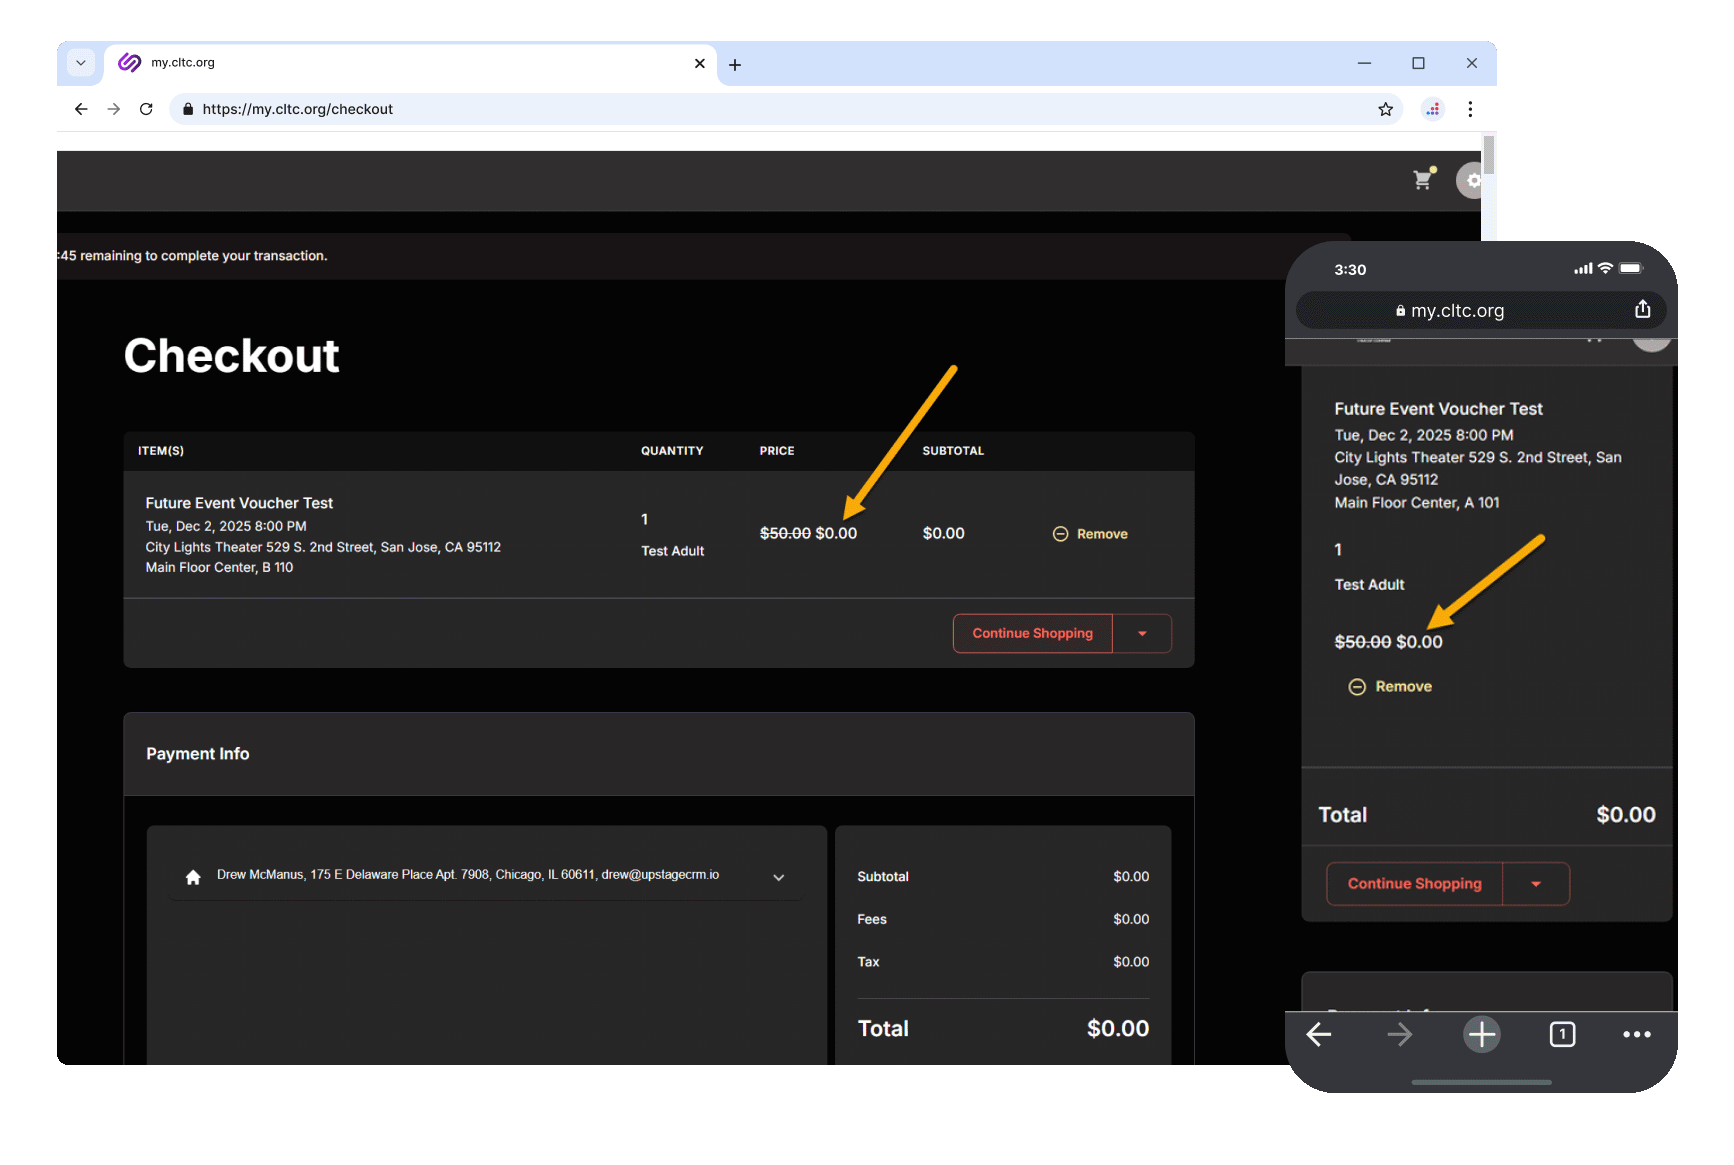Viewport: 1734px width, 1165px height.
Task: Open the shopping cart icon
Action: (x=1423, y=180)
